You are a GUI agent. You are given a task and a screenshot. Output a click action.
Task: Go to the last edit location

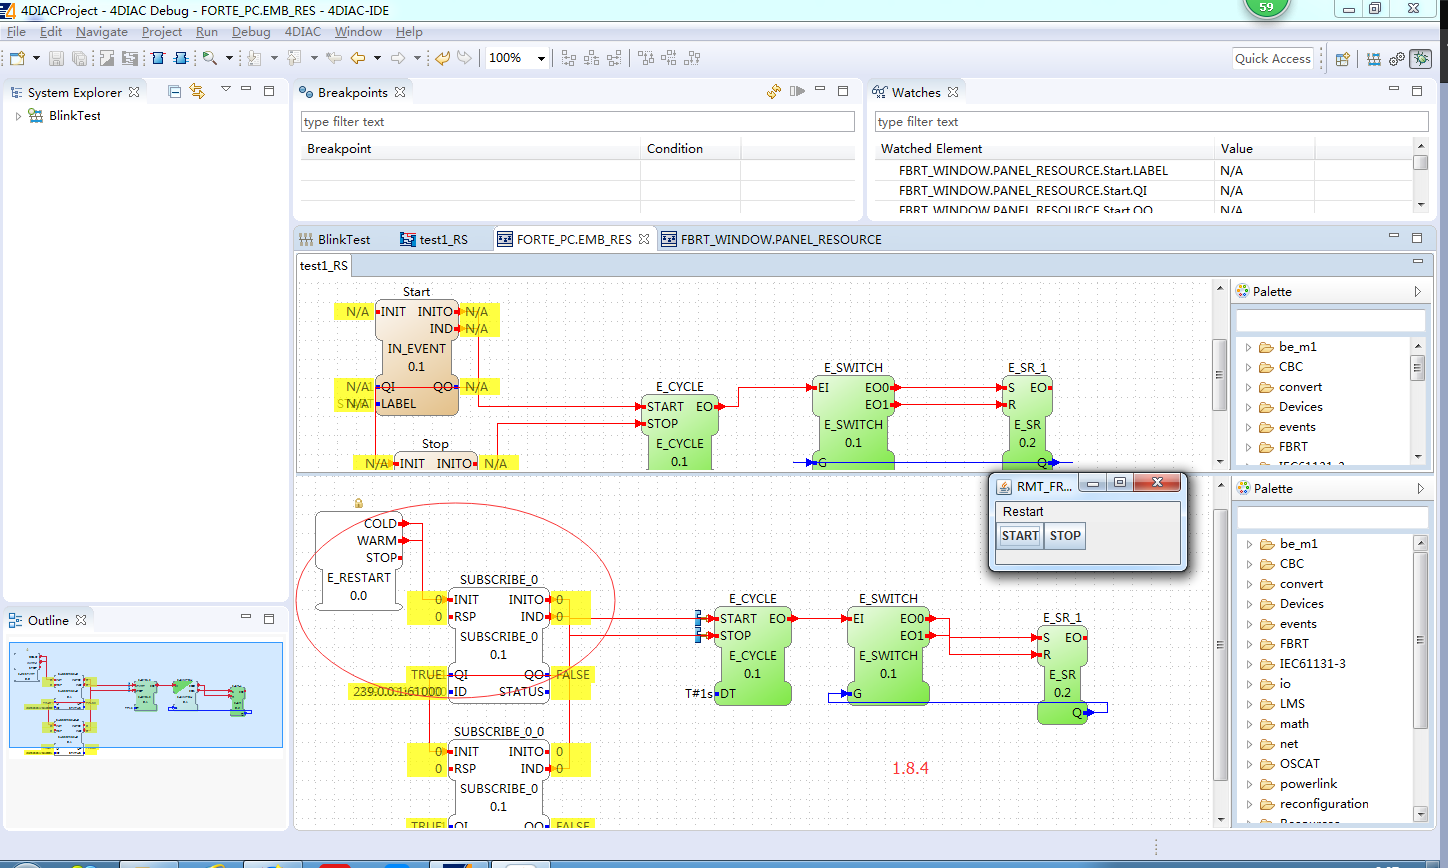pos(334,58)
